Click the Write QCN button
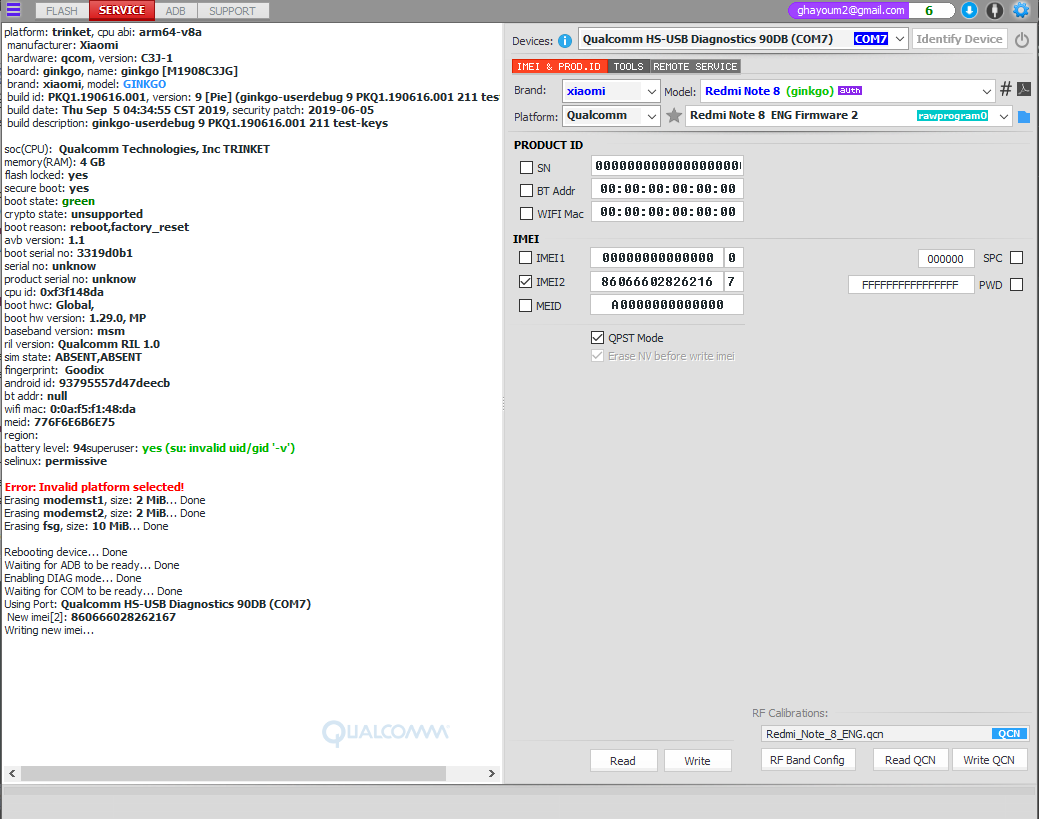 [989, 760]
